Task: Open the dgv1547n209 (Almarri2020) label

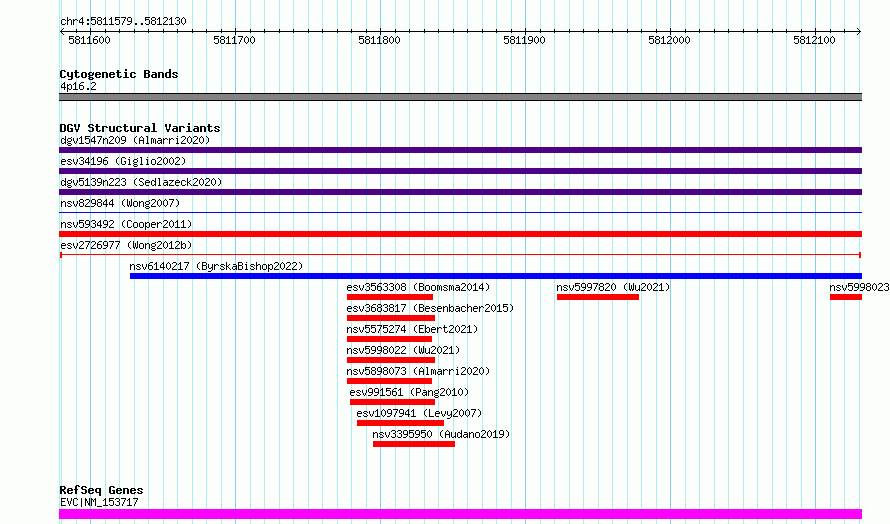Action: pyautogui.click(x=135, y=140)
